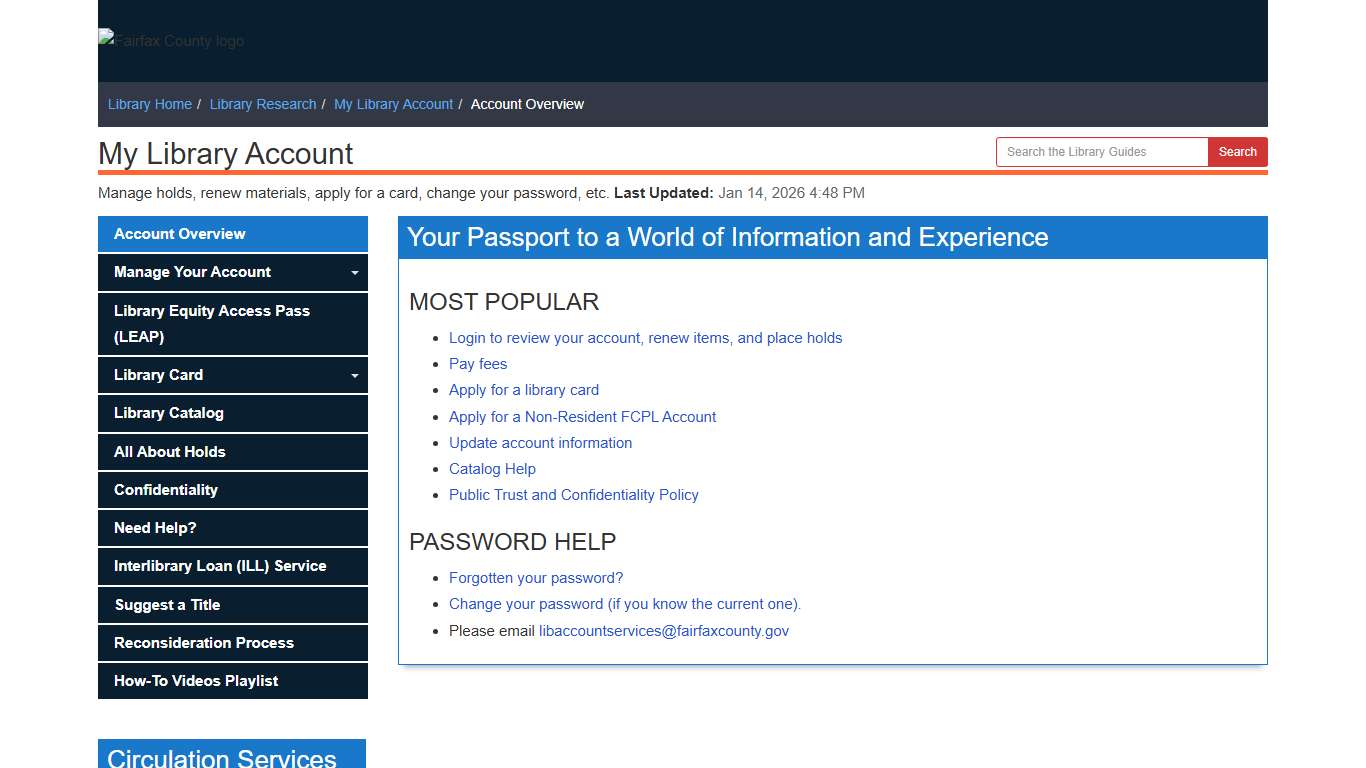Open the Library Catalog page
Image resolution: width=1366 pixels, height=768 pixels.
(x=167, y=413)
